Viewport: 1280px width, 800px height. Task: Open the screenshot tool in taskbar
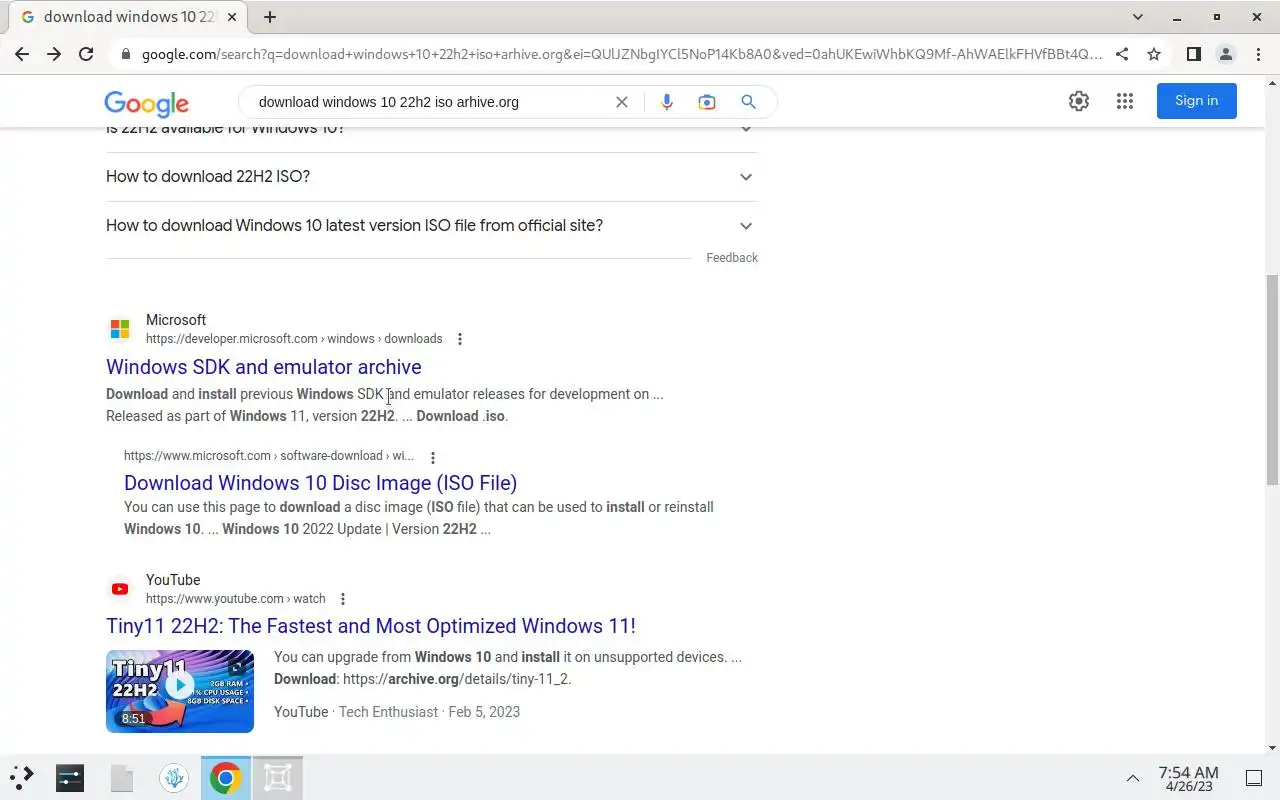coord(278,777)
